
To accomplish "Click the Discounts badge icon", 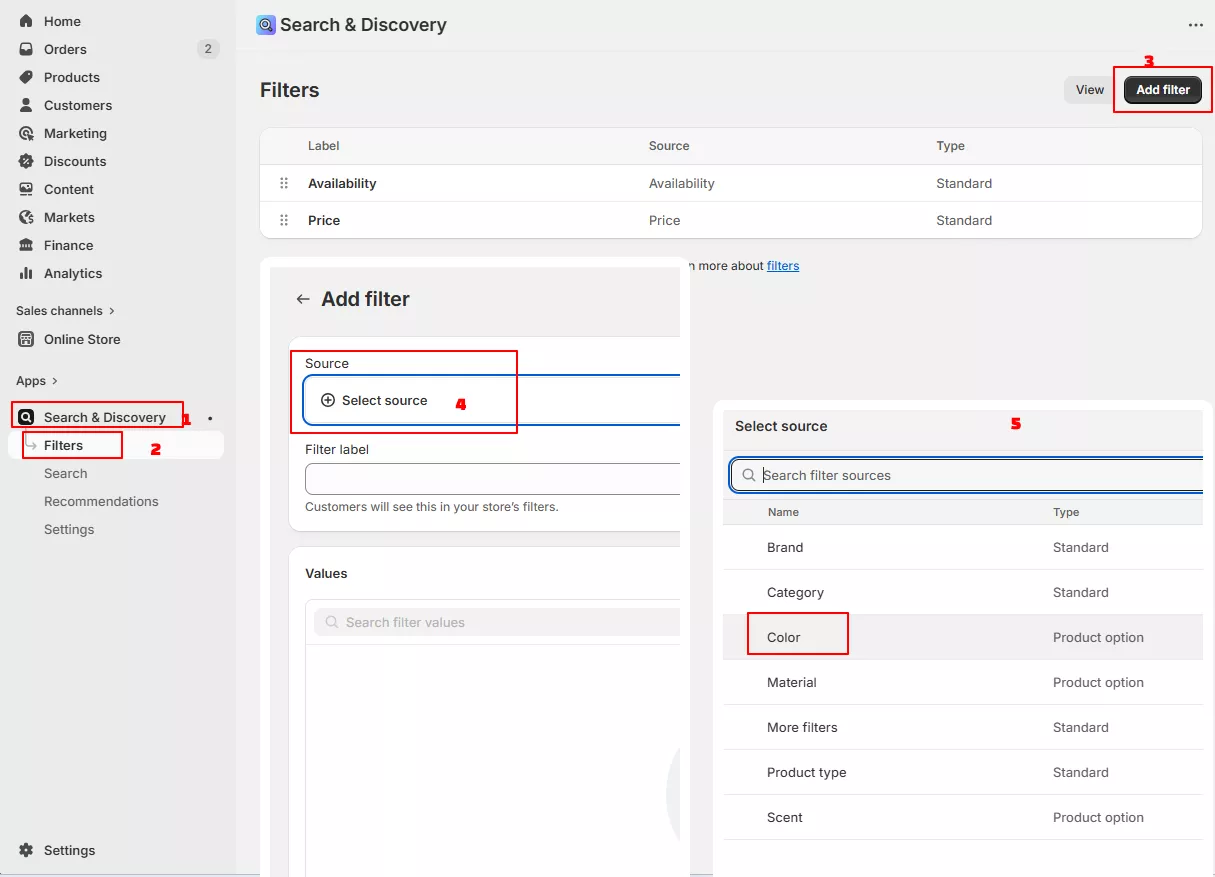I will [26, 161].
